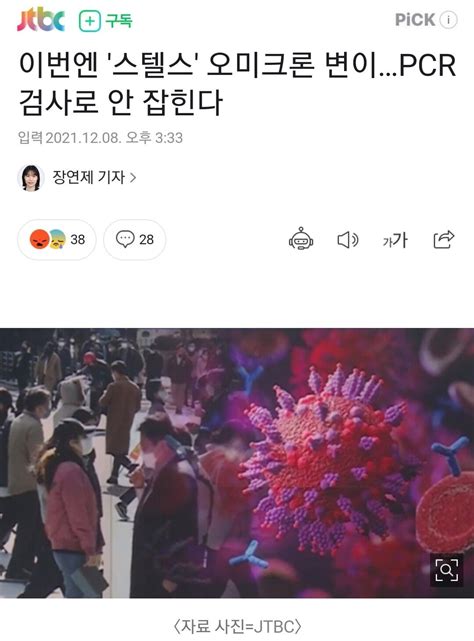Tap the reporter's profile photo
The height and width of the screenshot is (641, 474).
(31, 178)
